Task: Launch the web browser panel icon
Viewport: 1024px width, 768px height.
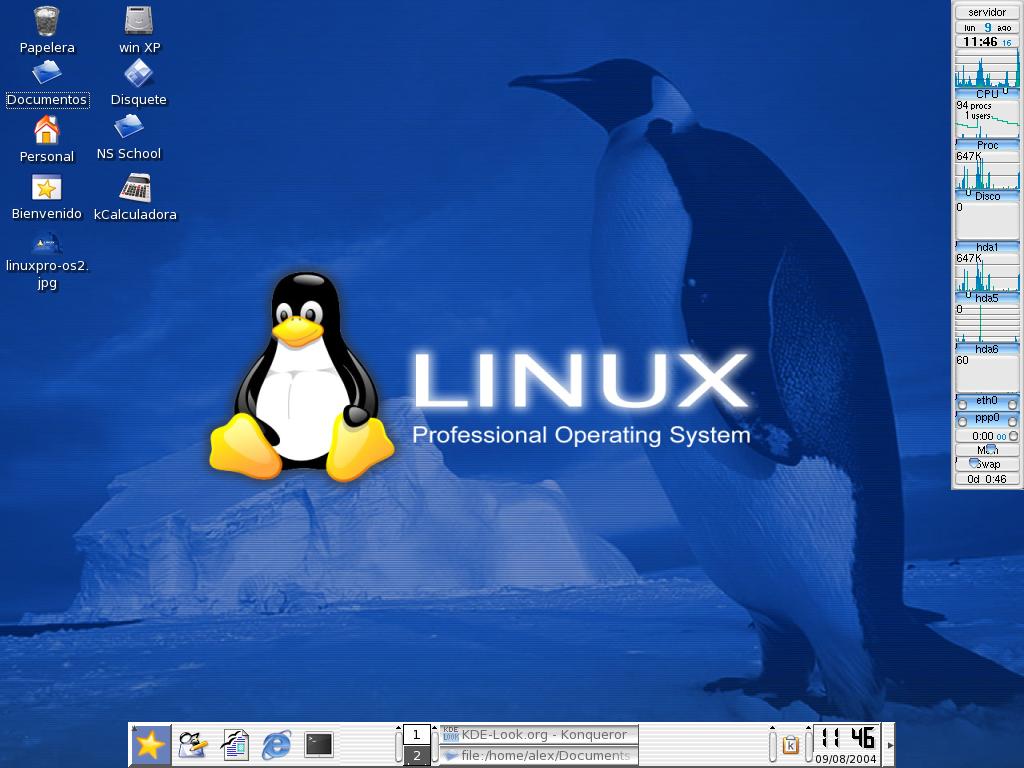Action: pyautogui.click(x=277, y=745)
